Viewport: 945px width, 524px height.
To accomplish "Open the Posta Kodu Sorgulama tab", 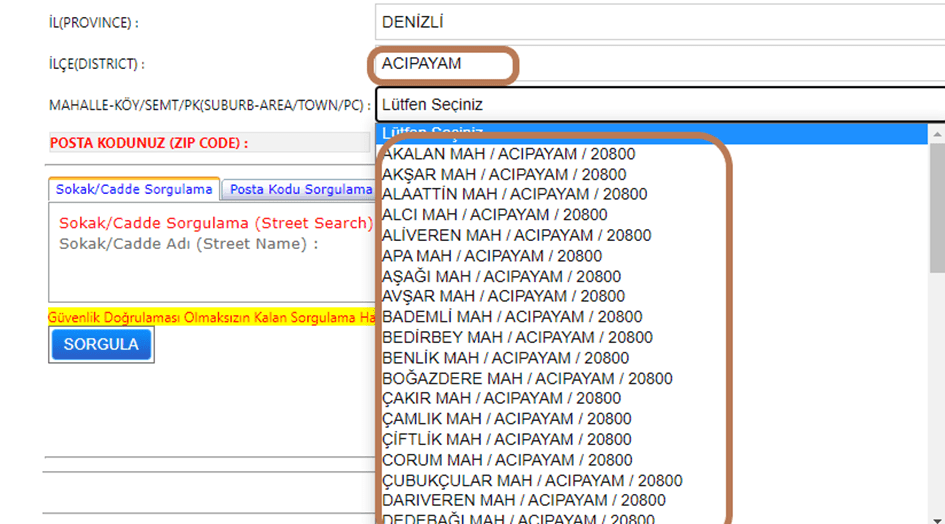I will click(x=300, y=189).
